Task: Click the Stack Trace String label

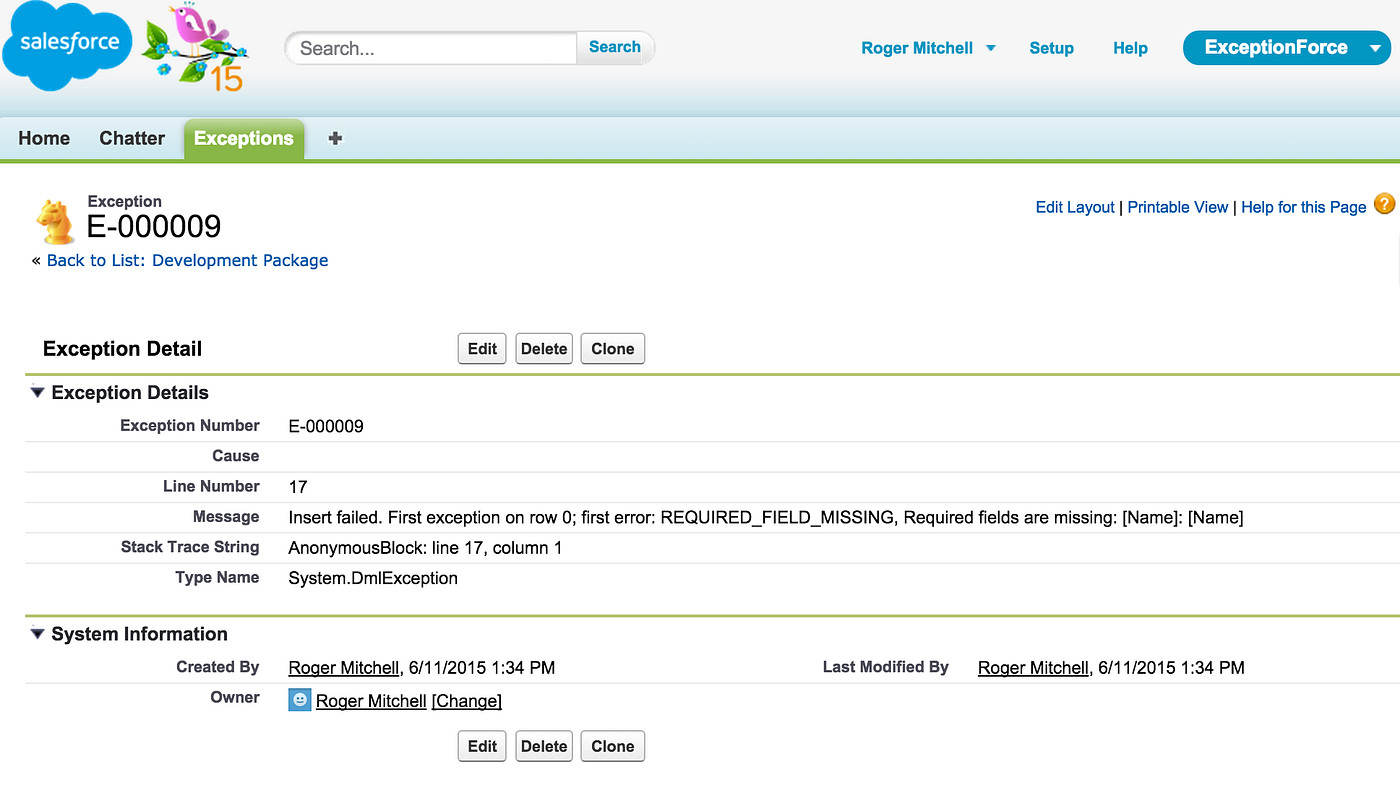Action: pos(190,547)
